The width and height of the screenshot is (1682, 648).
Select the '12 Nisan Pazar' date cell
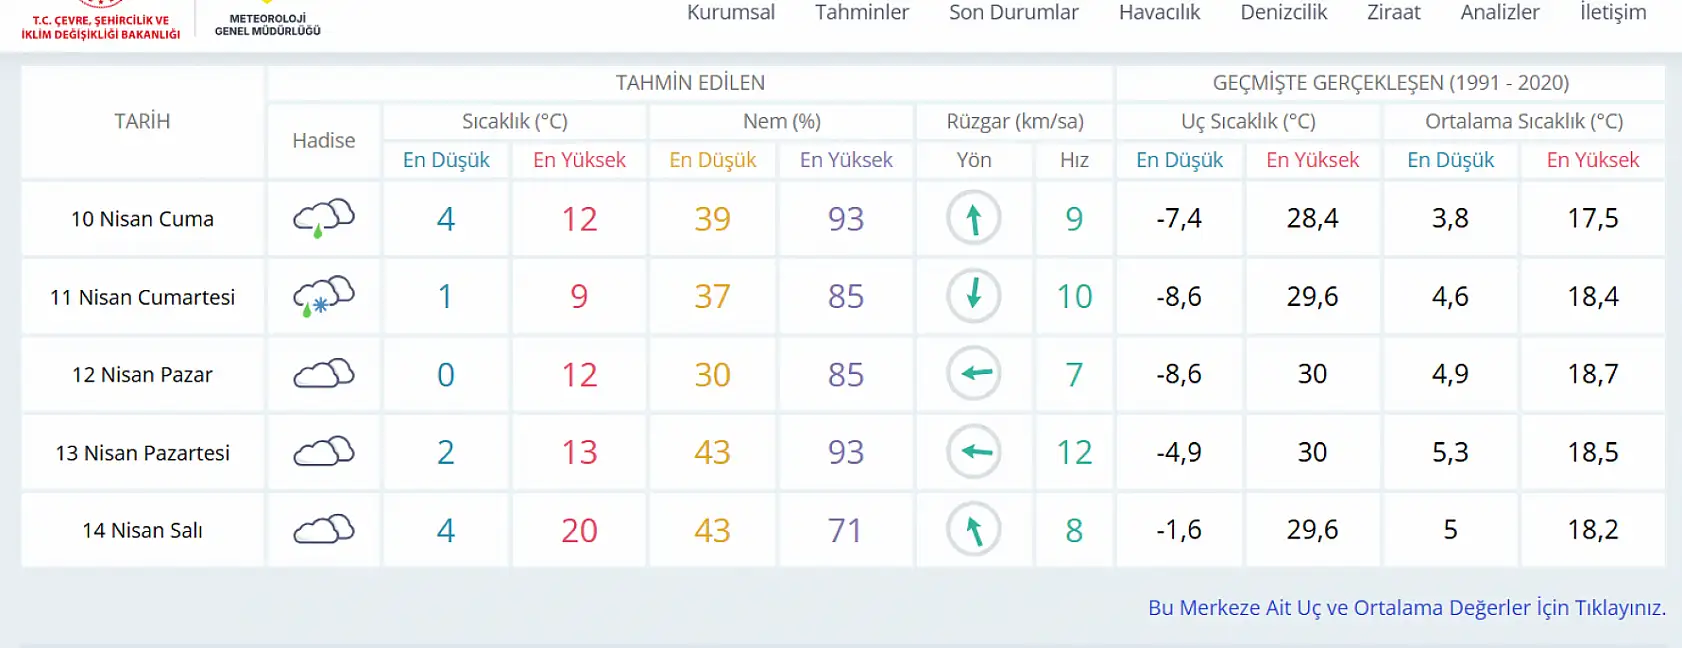click(x=142, y=375)
